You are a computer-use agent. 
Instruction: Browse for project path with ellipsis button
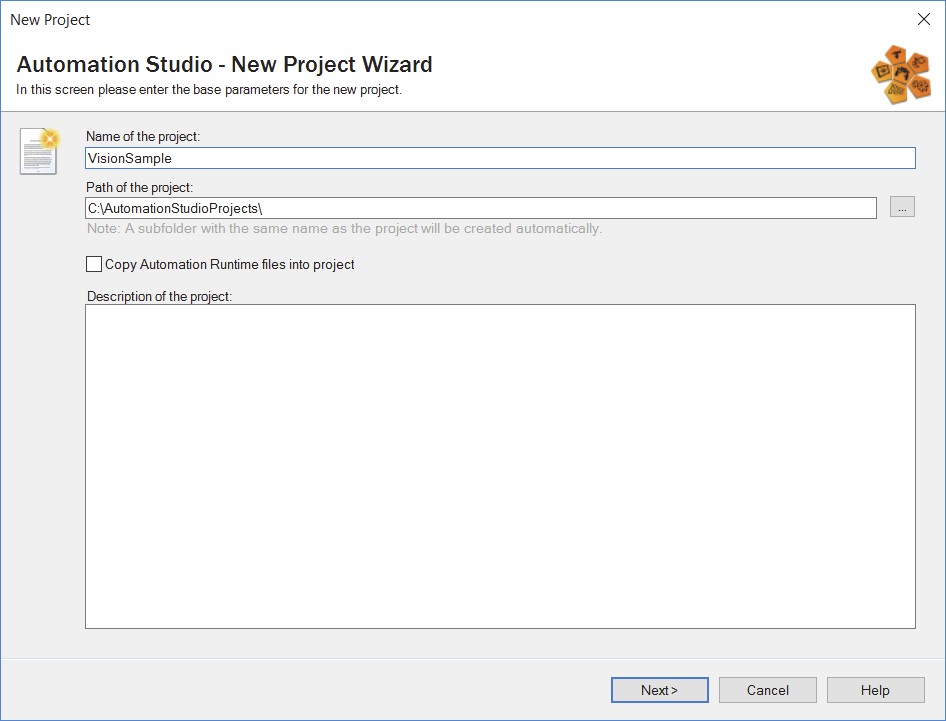coord(902,207)
